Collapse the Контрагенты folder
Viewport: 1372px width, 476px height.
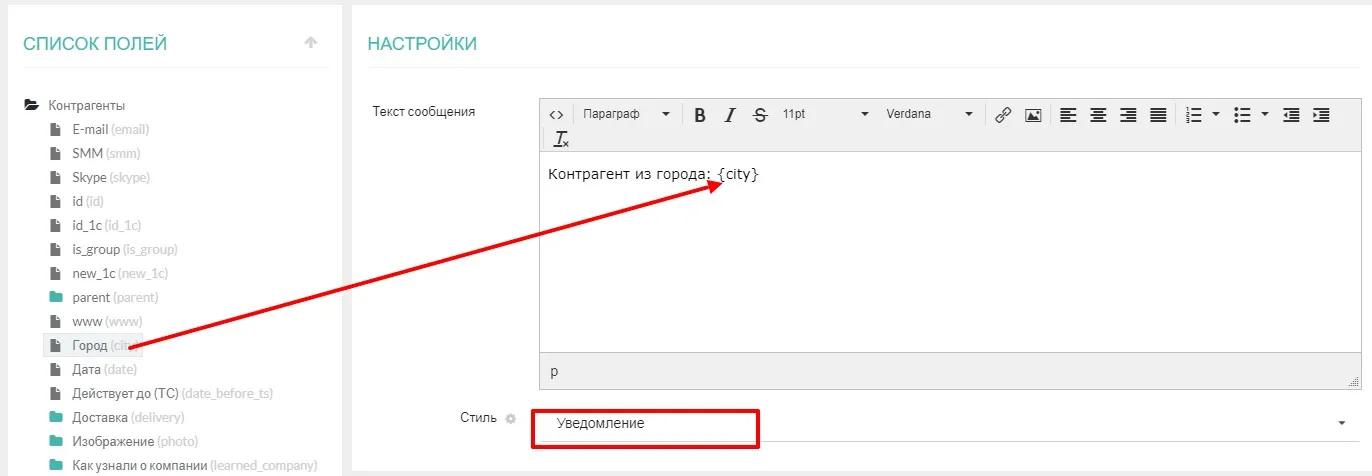[32, 105]
